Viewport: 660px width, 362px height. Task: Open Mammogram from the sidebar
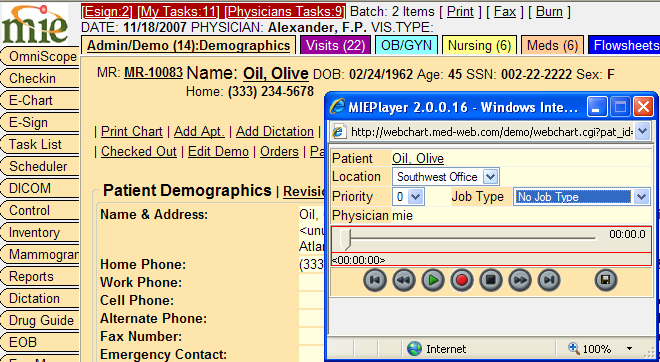click(40, 254)
